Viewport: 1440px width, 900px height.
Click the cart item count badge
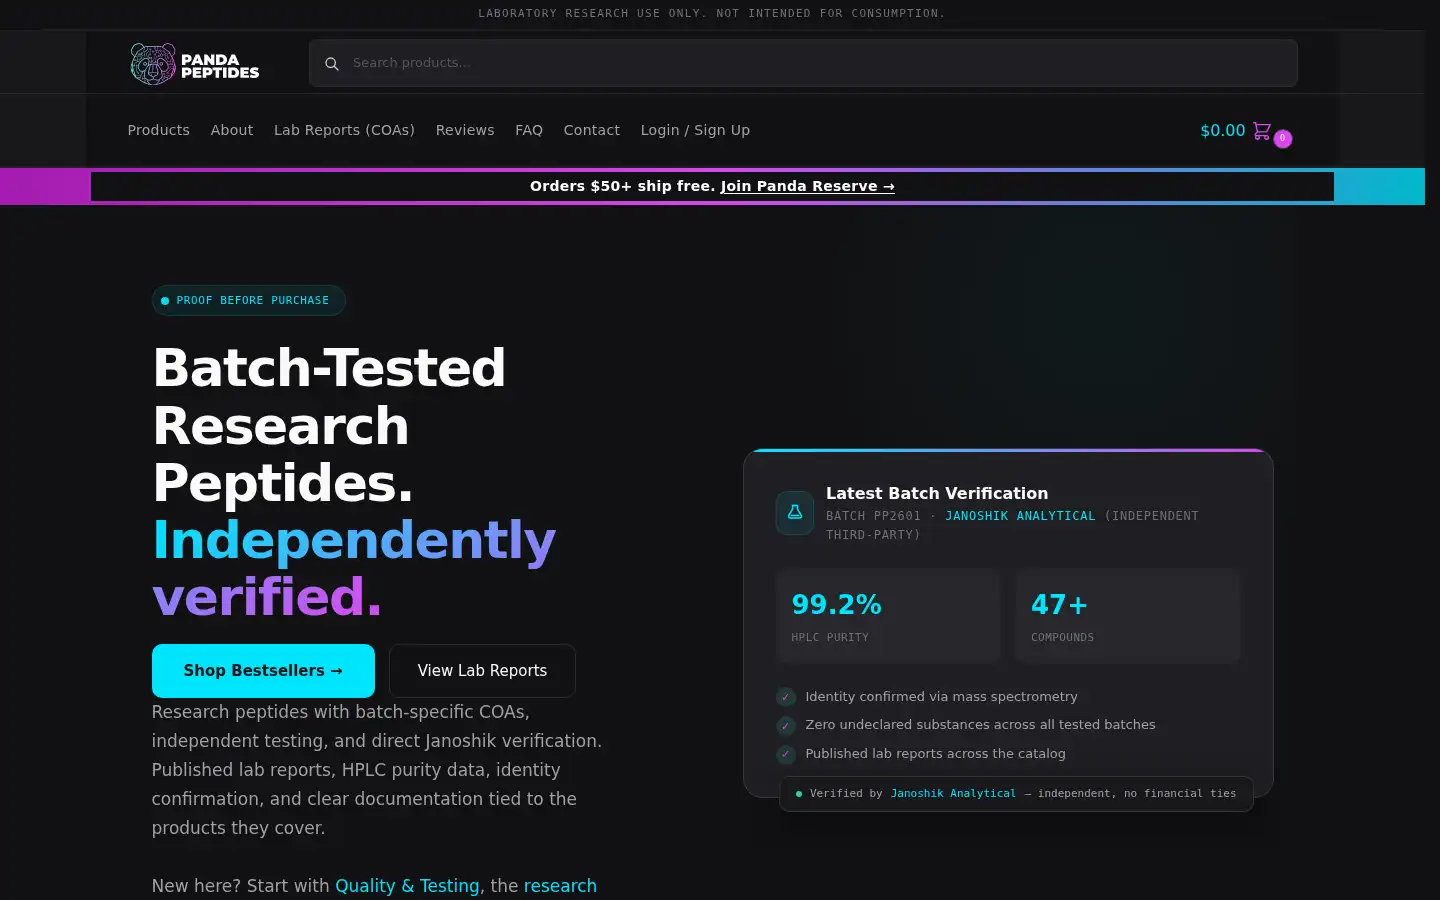1283,139
